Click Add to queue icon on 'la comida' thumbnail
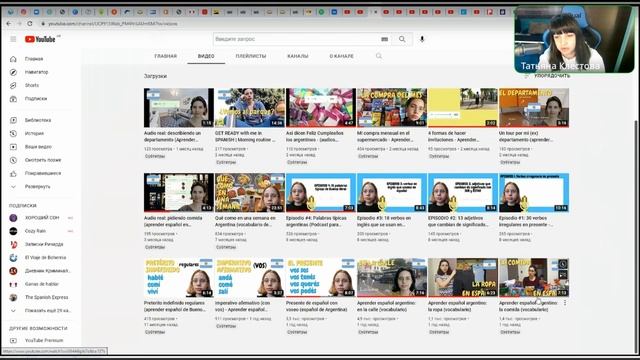 tap(563, 275)
